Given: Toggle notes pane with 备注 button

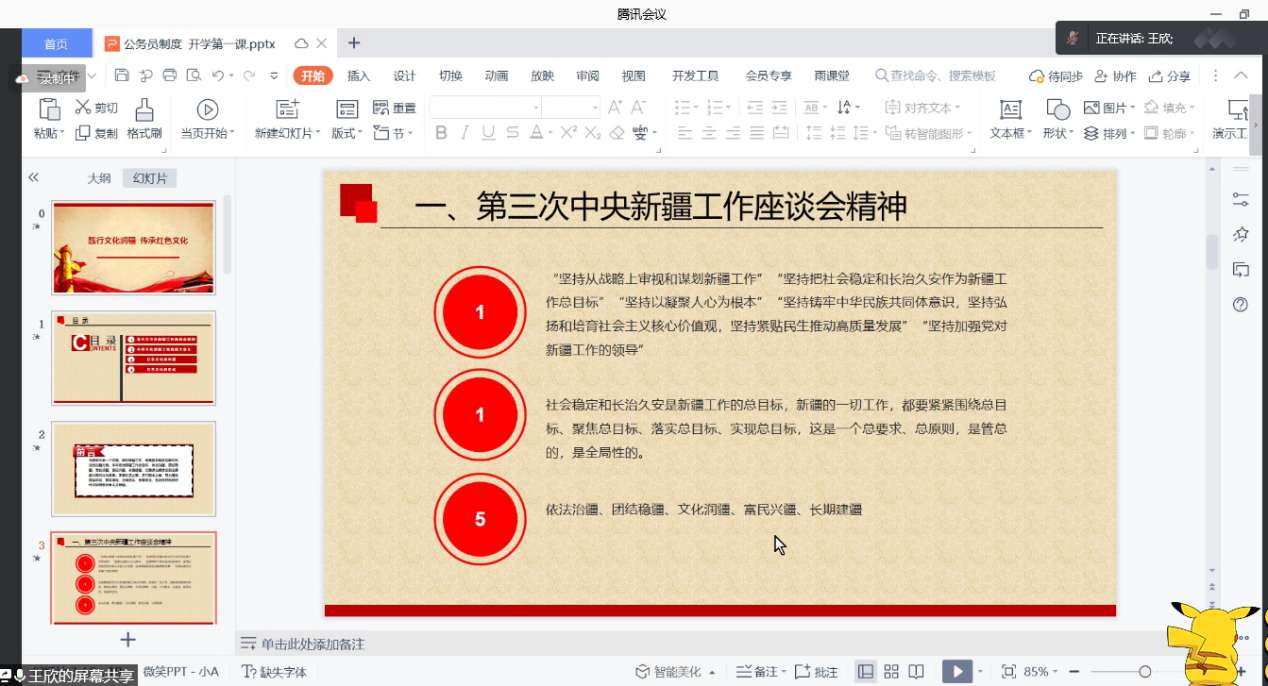Looking at the screenshot, I should coord(759,672).
